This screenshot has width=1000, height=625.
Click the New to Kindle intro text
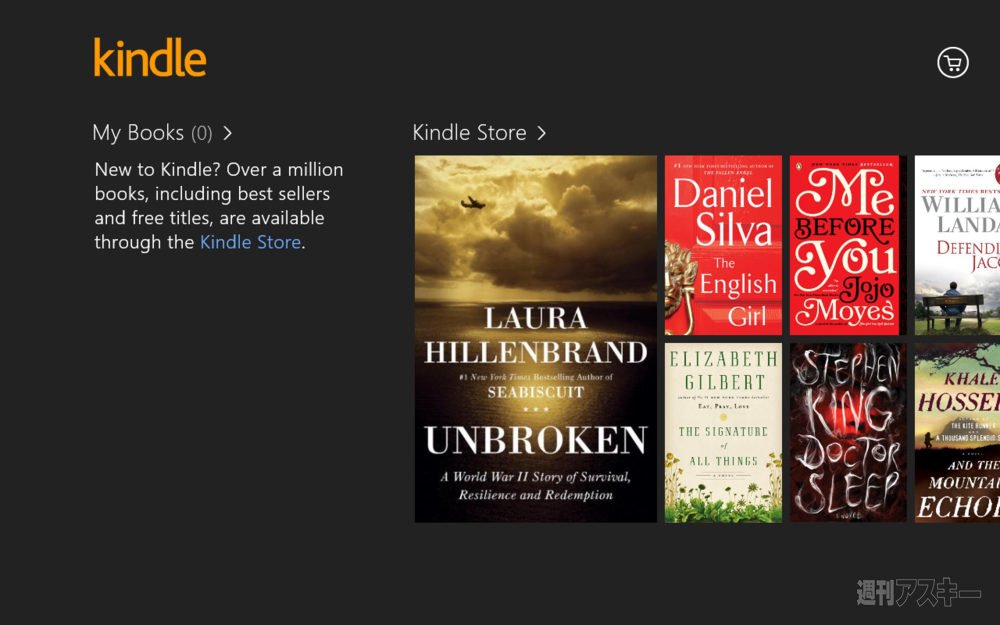219,206
